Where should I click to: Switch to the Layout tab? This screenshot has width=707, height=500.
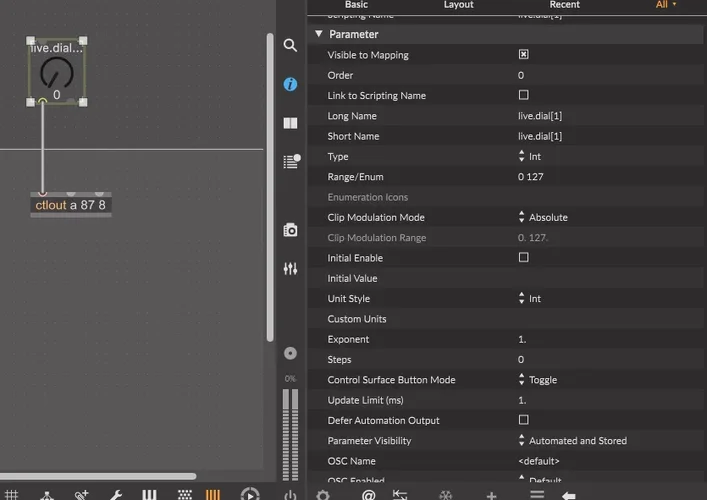[459, 5]
